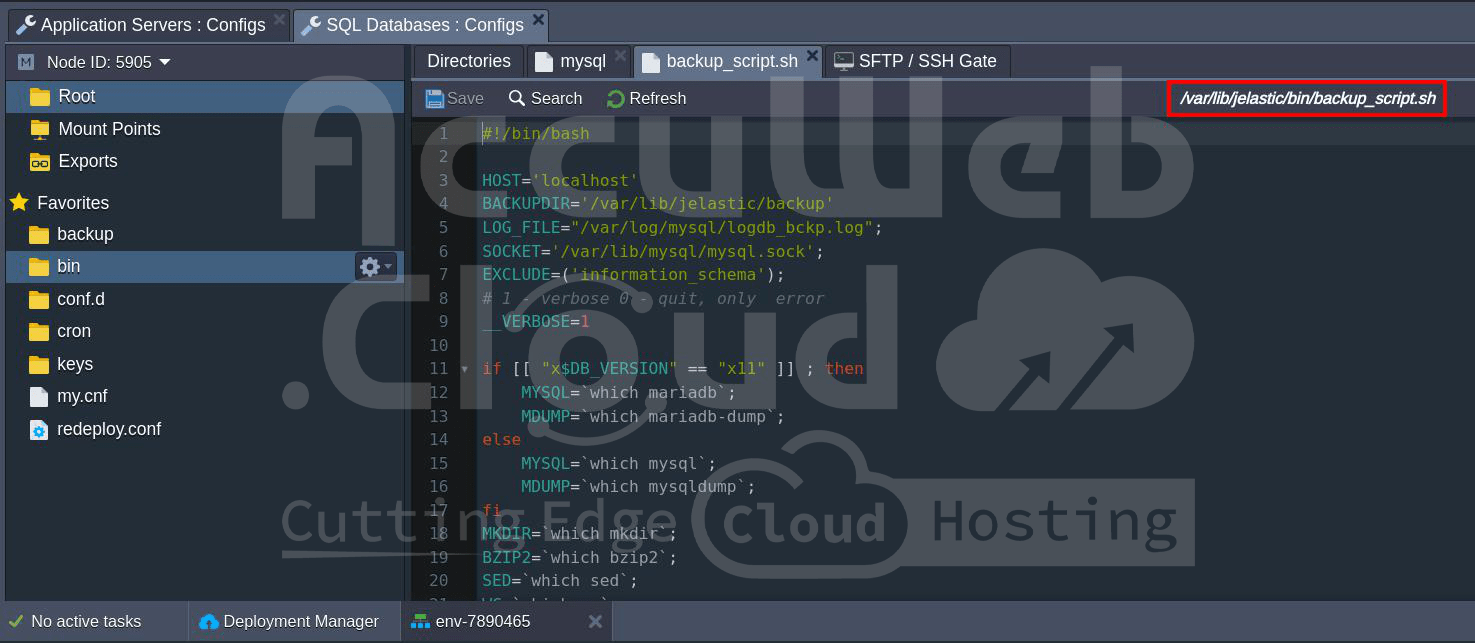Select the Mount Points folder
Image resolution: width=1475 pixels, height=643 pixels.
tap(109, 129)
